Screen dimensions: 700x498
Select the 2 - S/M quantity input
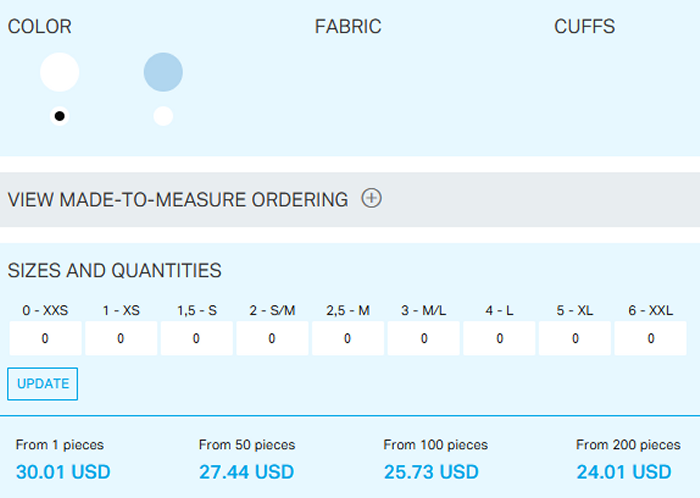coord(272,339)
